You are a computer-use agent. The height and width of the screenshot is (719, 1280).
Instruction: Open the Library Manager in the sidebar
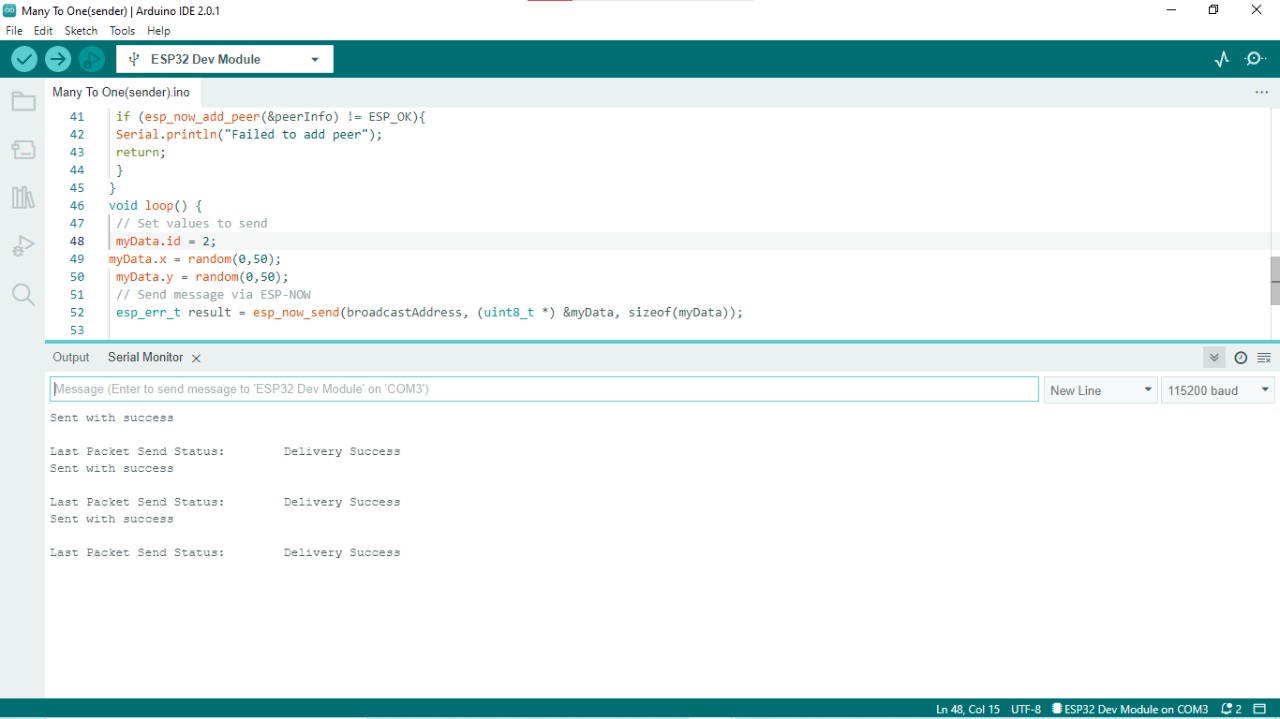coord(23,197)
